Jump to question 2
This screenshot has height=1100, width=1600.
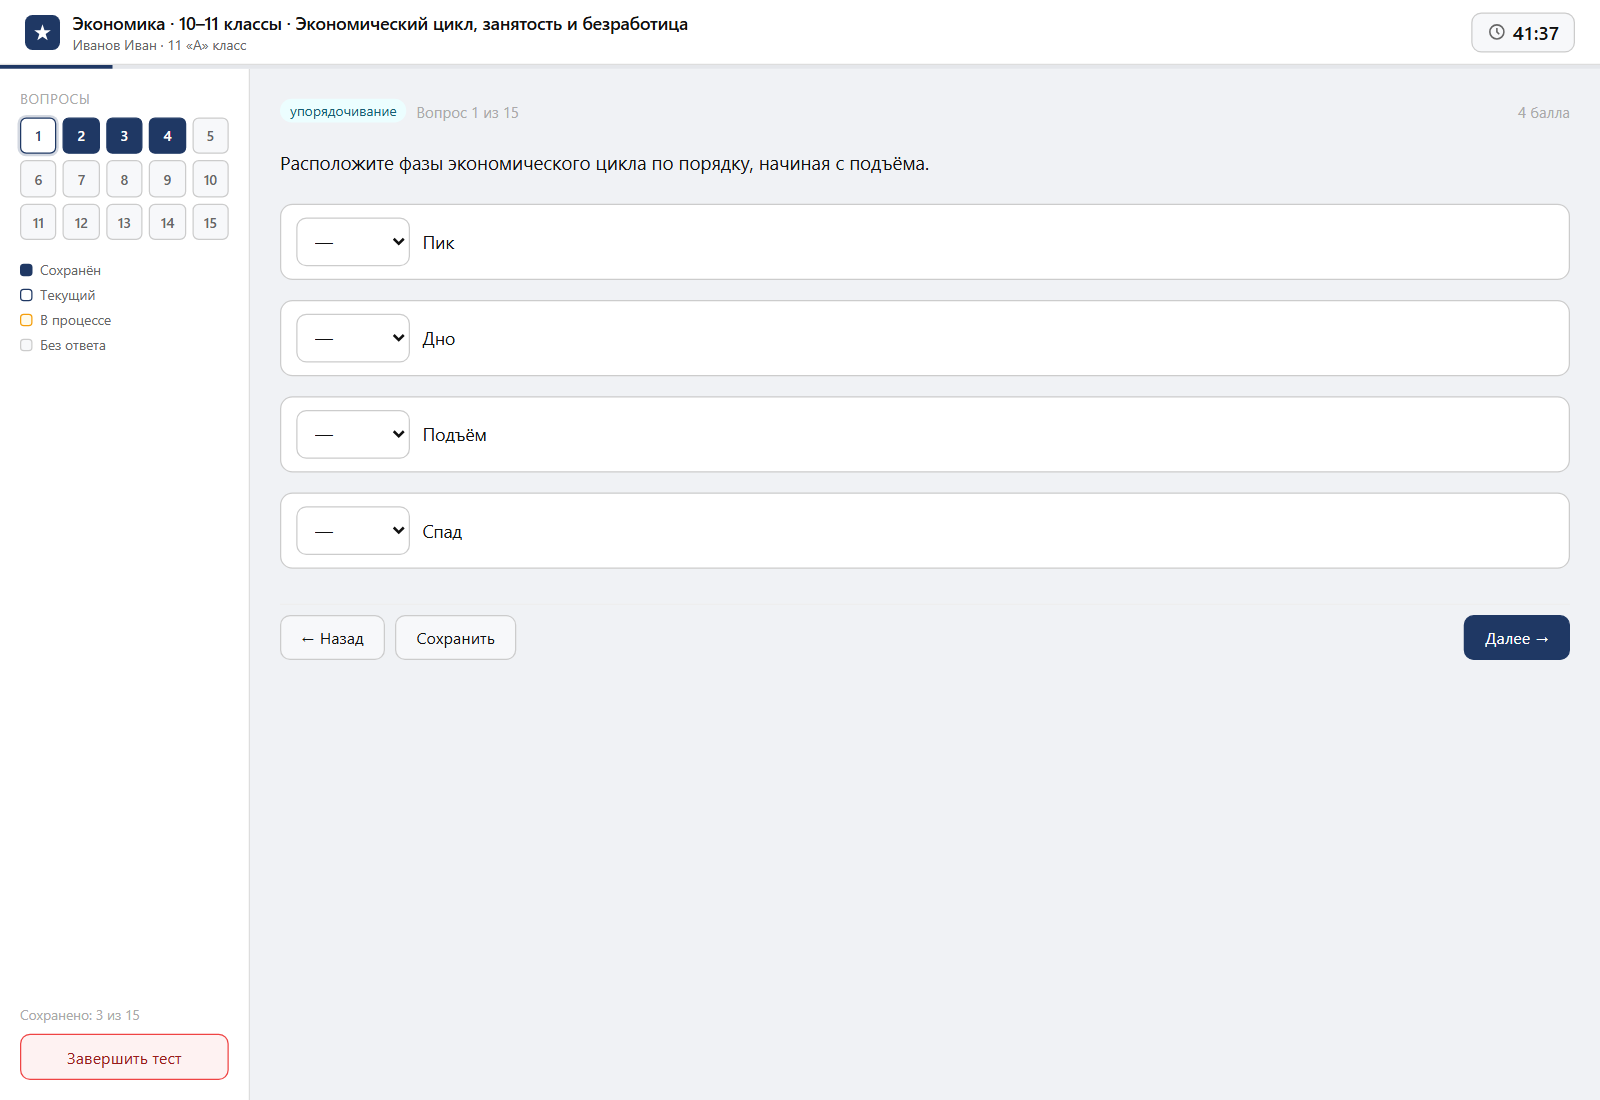[81, 136]
